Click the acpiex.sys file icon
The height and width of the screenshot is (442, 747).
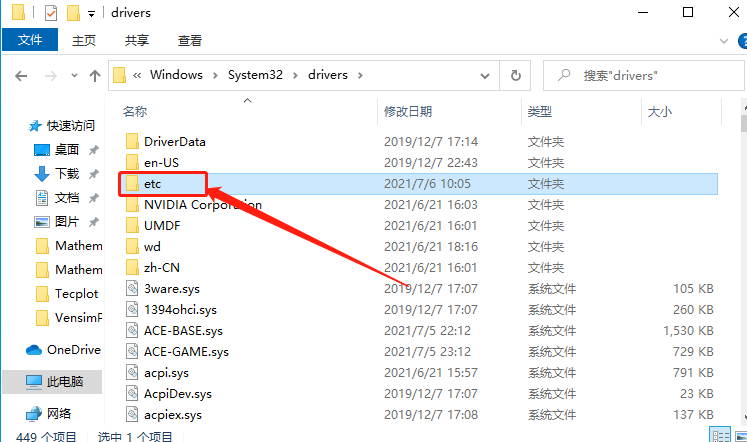point(132,414)
